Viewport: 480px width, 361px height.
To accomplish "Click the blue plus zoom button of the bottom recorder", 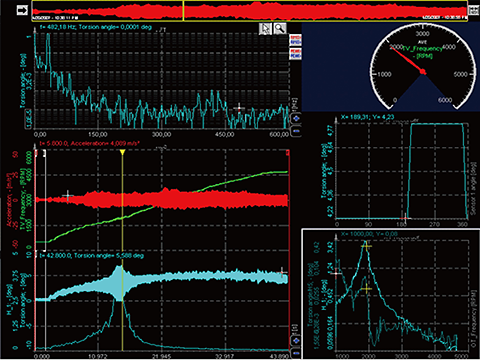I will [x=296, y=341].
